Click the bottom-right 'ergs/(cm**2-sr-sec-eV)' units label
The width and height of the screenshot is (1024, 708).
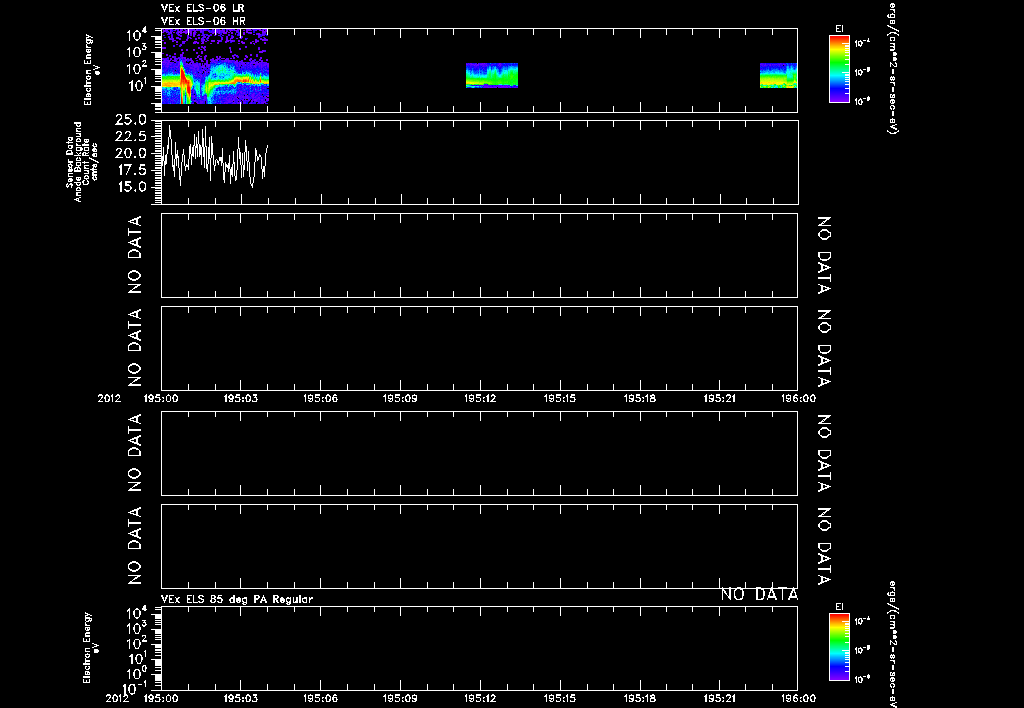pos(893,643)
